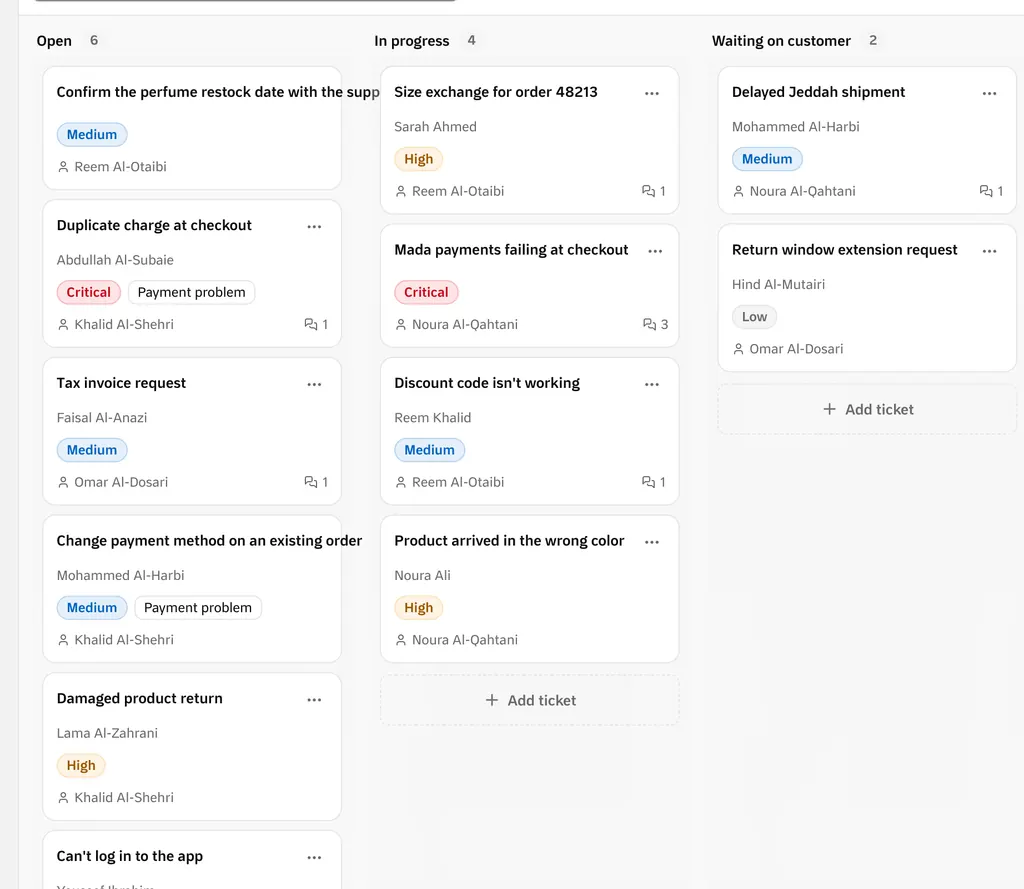Open Return window extension request ticket

[844, 250]
